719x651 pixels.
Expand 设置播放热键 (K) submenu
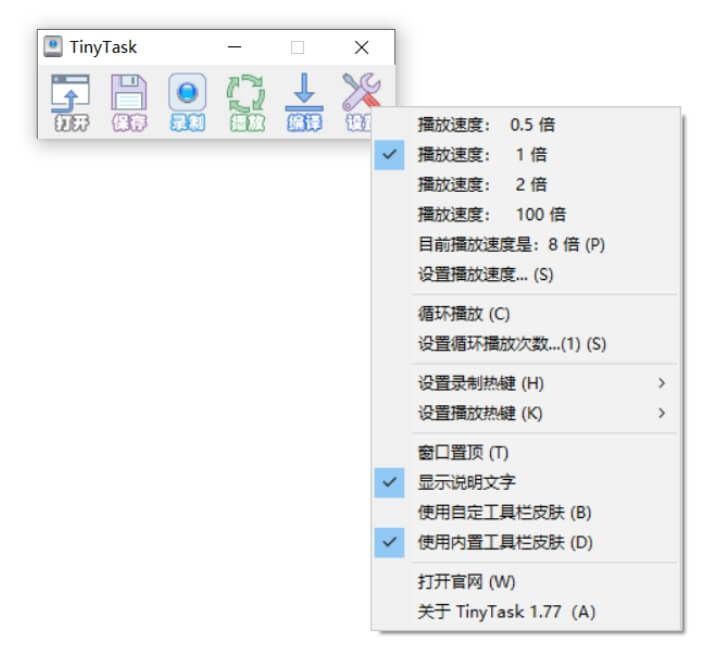tap(526, 414)
